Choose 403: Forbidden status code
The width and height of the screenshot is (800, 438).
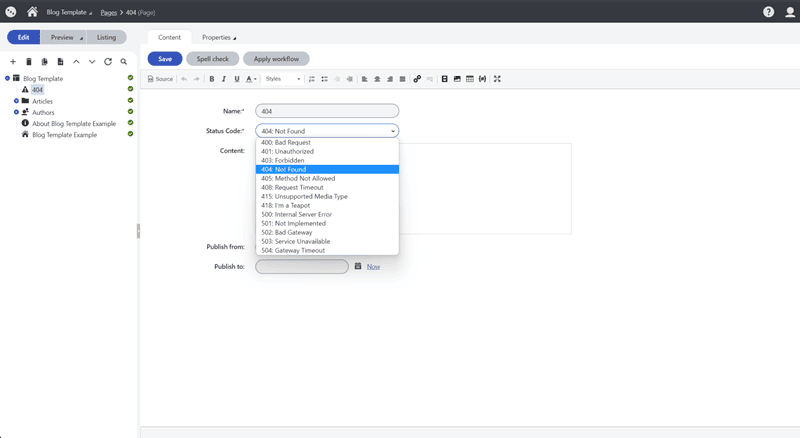pos(327,160)
